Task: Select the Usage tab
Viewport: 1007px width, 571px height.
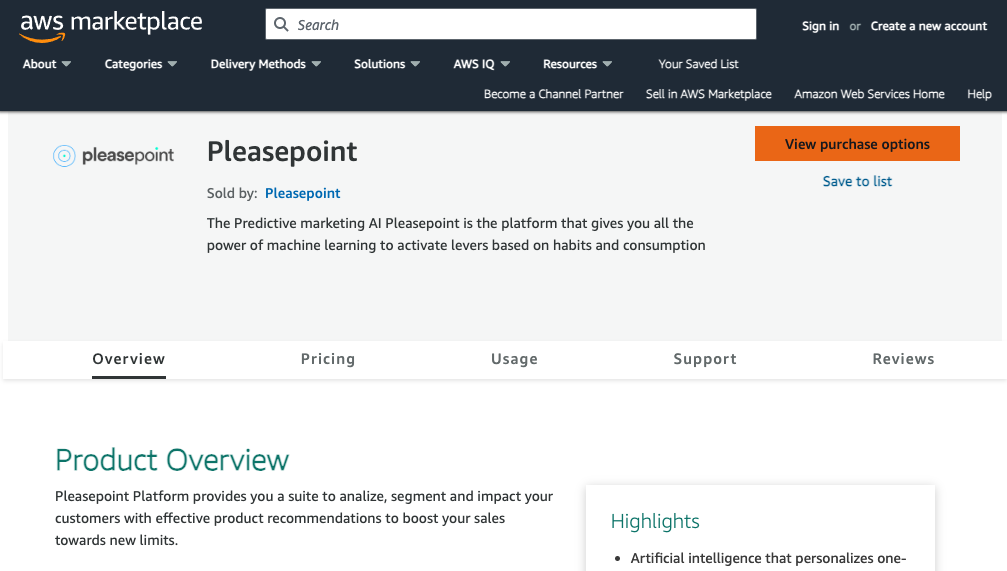Action: (514, 359)
